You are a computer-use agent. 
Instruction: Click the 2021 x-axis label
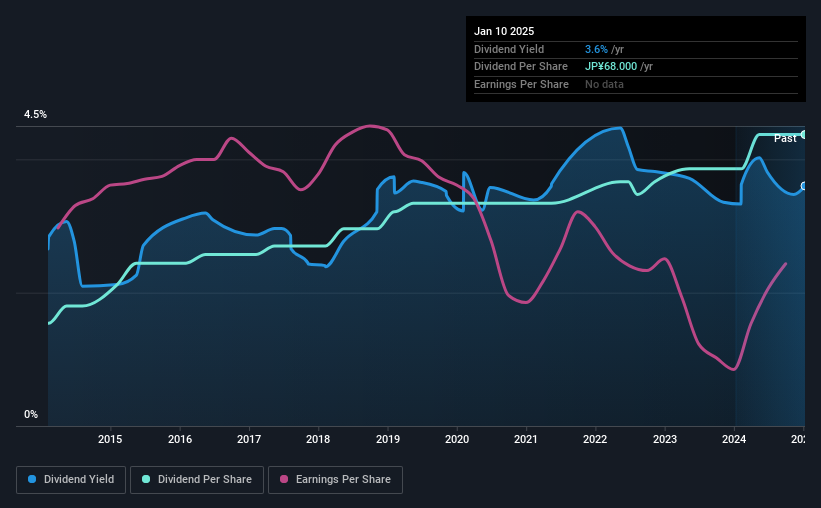tap(526, 439)
